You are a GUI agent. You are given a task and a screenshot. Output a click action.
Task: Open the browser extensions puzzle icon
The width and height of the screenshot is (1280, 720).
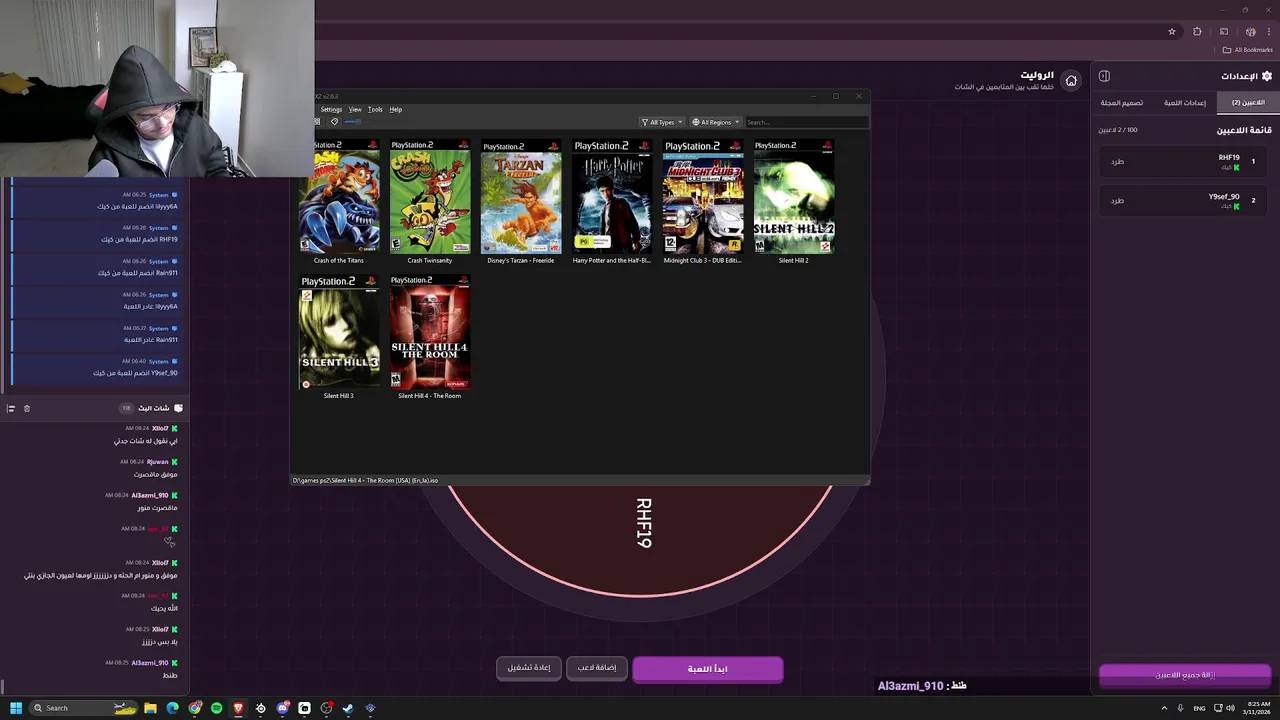(1197, 31)
